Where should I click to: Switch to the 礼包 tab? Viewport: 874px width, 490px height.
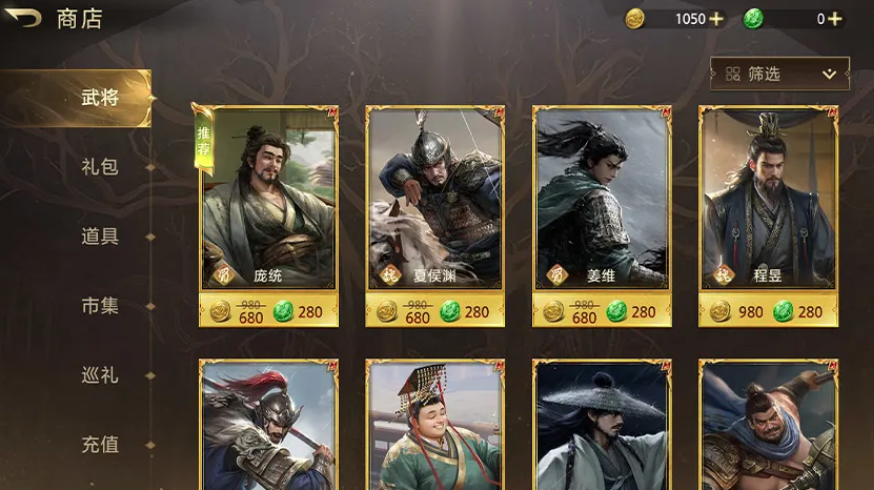tap(100, 167)
